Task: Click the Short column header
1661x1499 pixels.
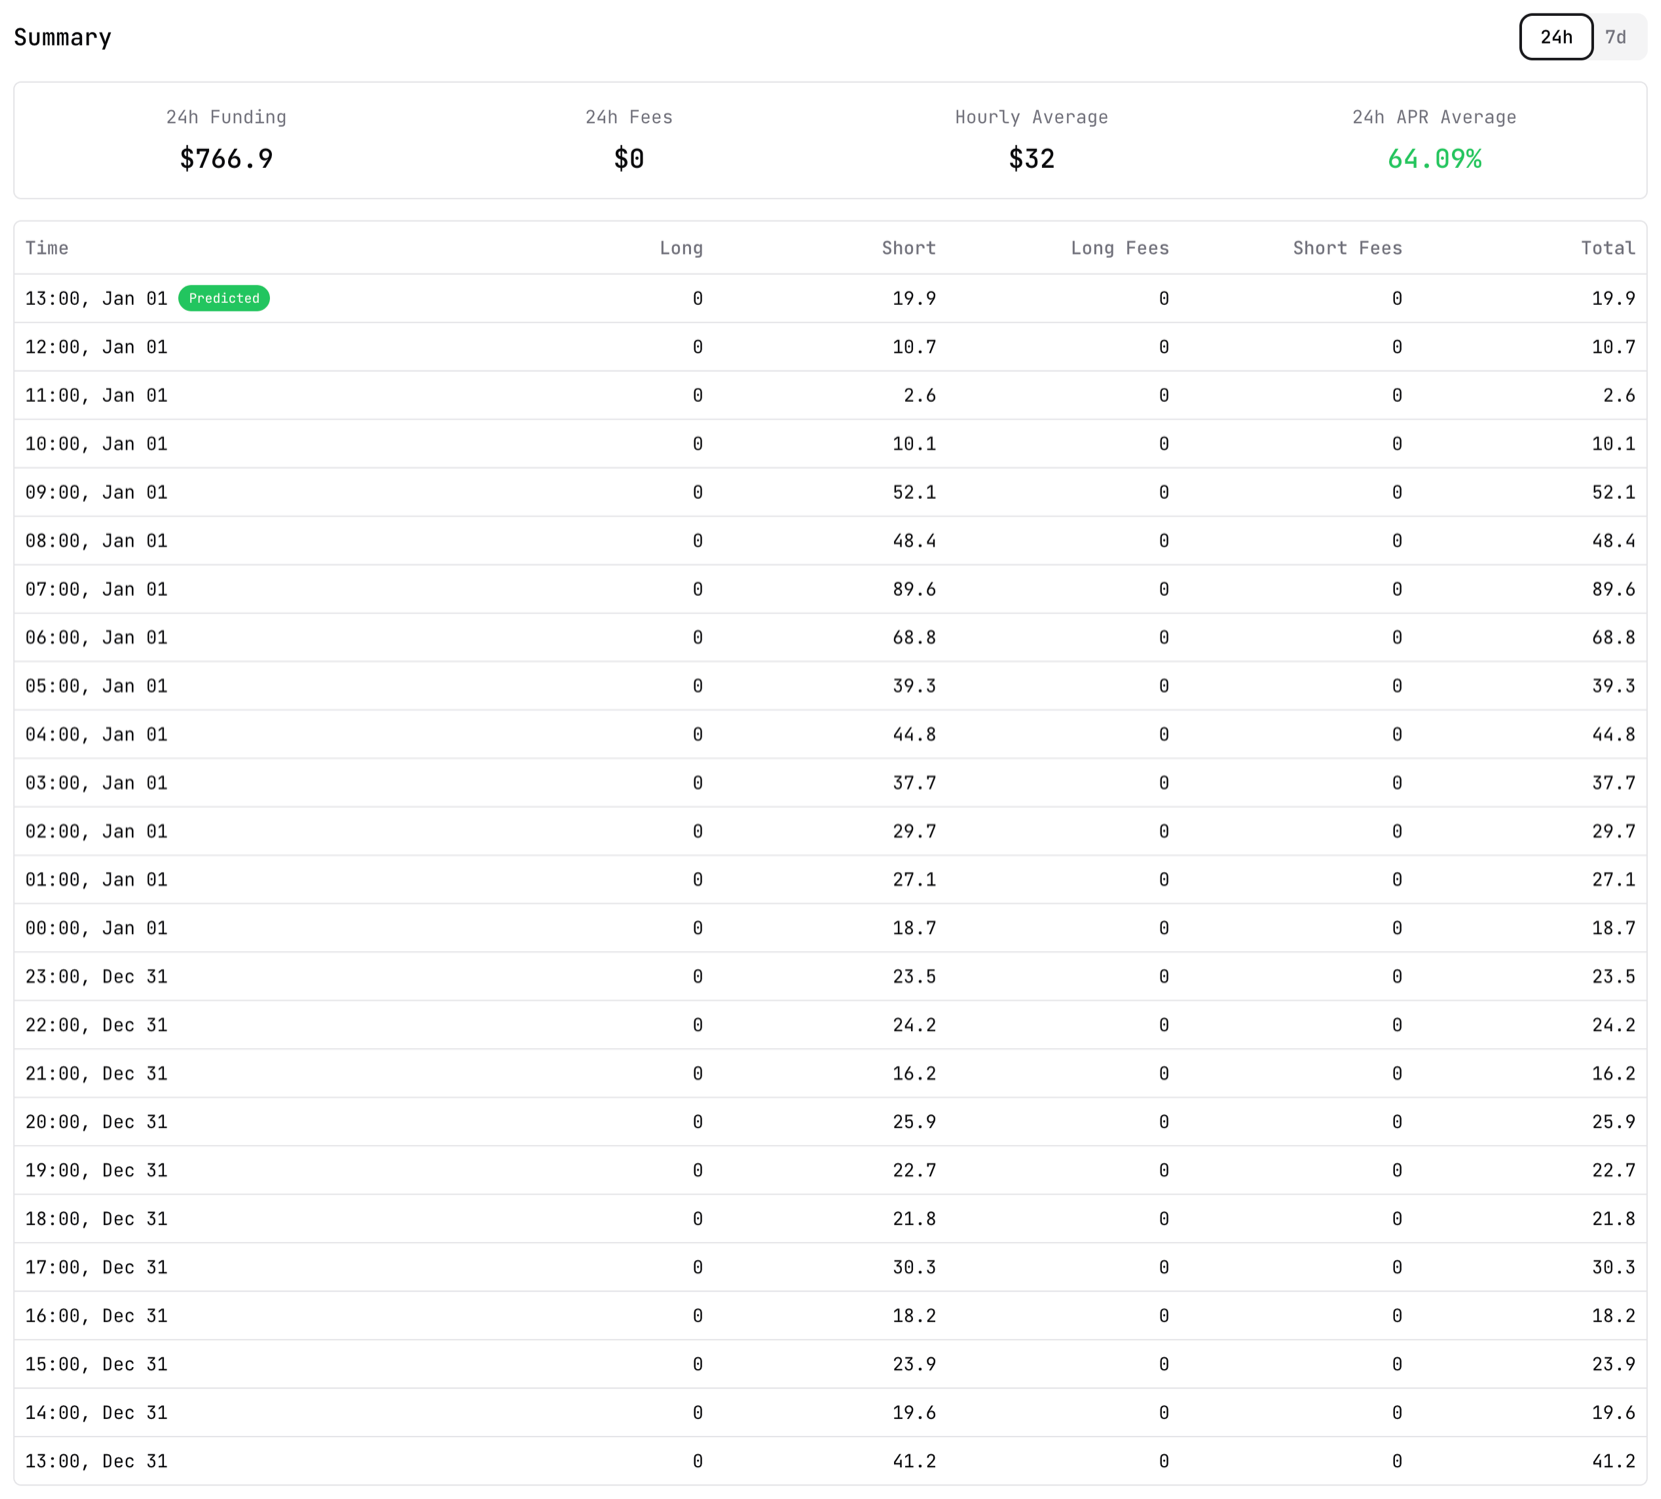Action: tap(908, 248)
